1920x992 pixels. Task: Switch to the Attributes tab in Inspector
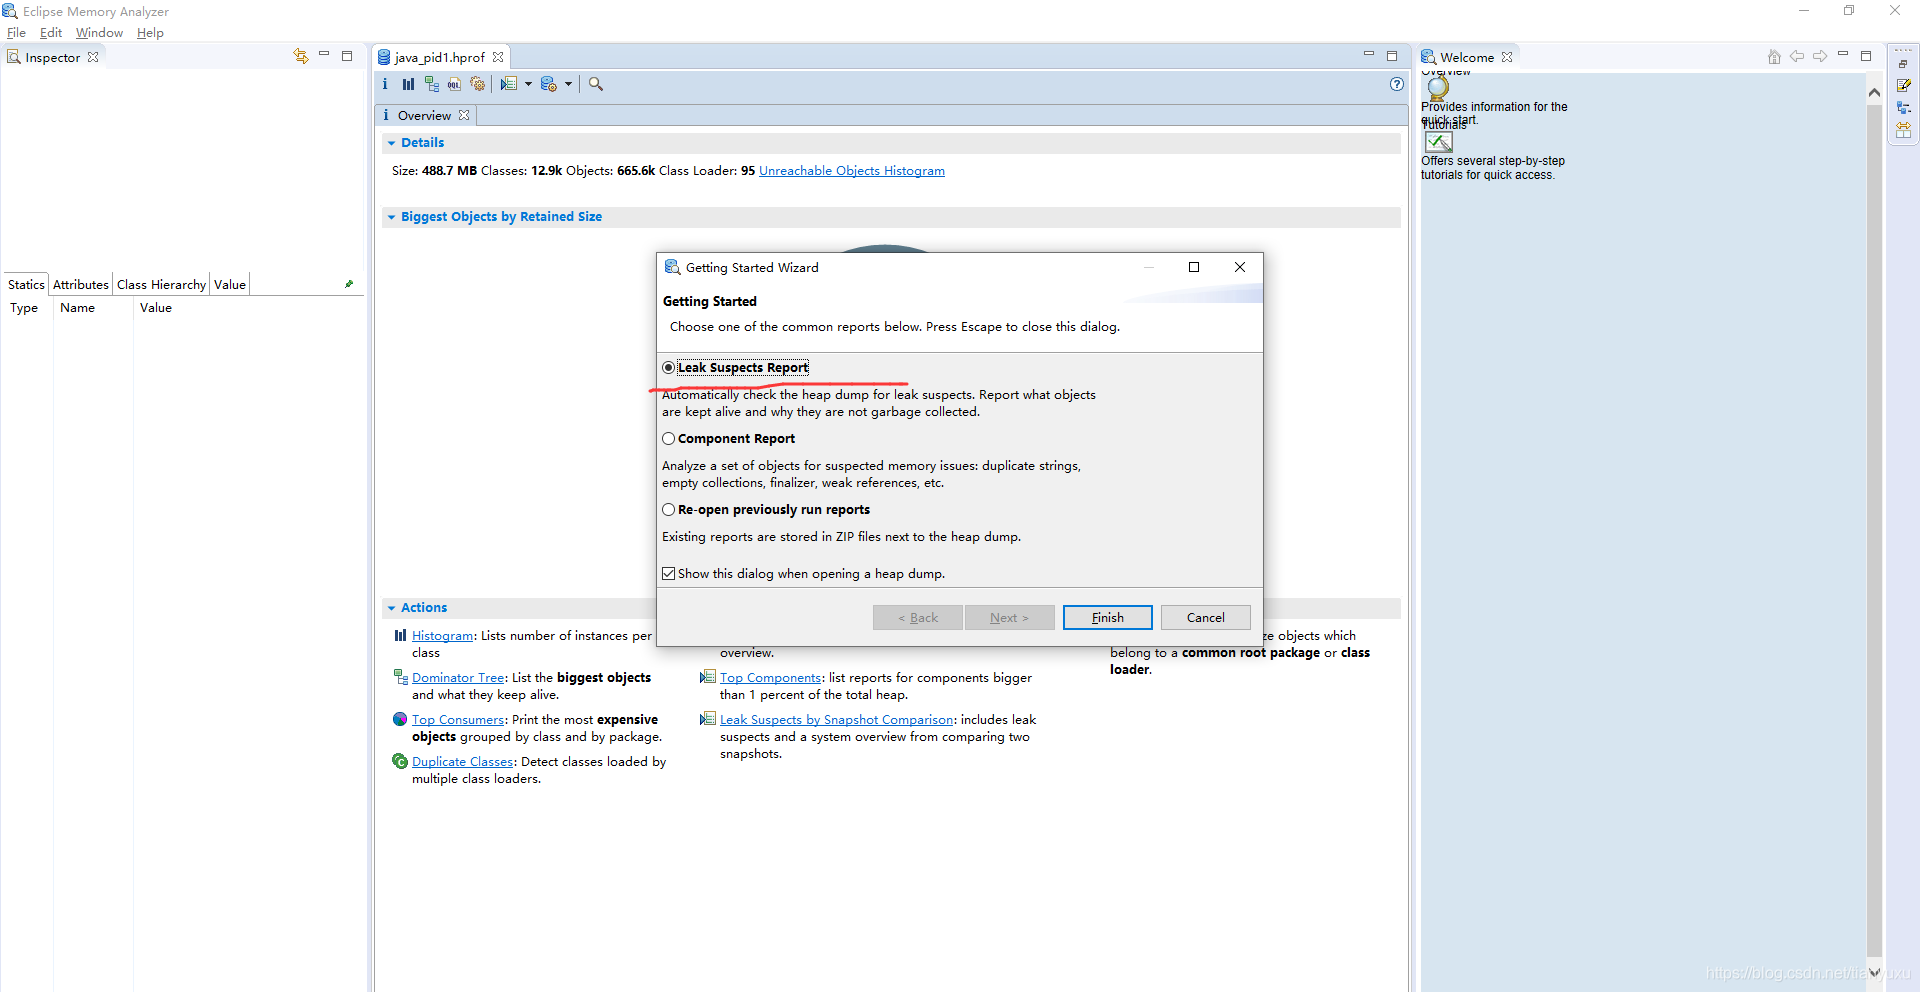[x=80, y=284]
